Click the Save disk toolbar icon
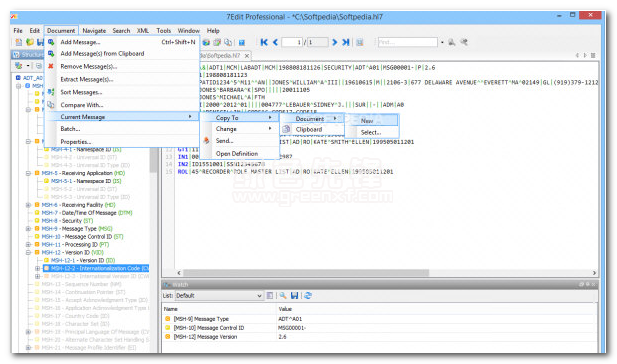The height and width of the screenshot is (364, 617). [40, 42]
